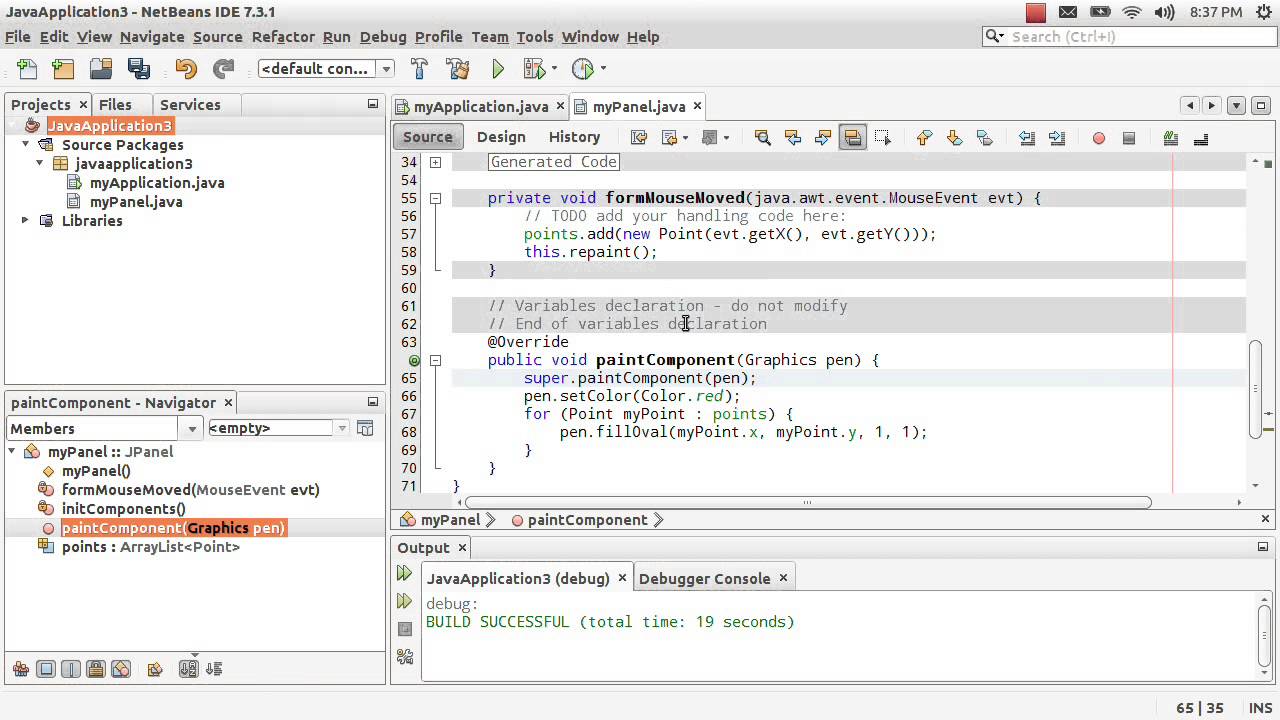The width and height of the screenshot is (1280, 720).
Task: Click the Last Edit icon in editor toolbar
Action: (x=639, y=138)
